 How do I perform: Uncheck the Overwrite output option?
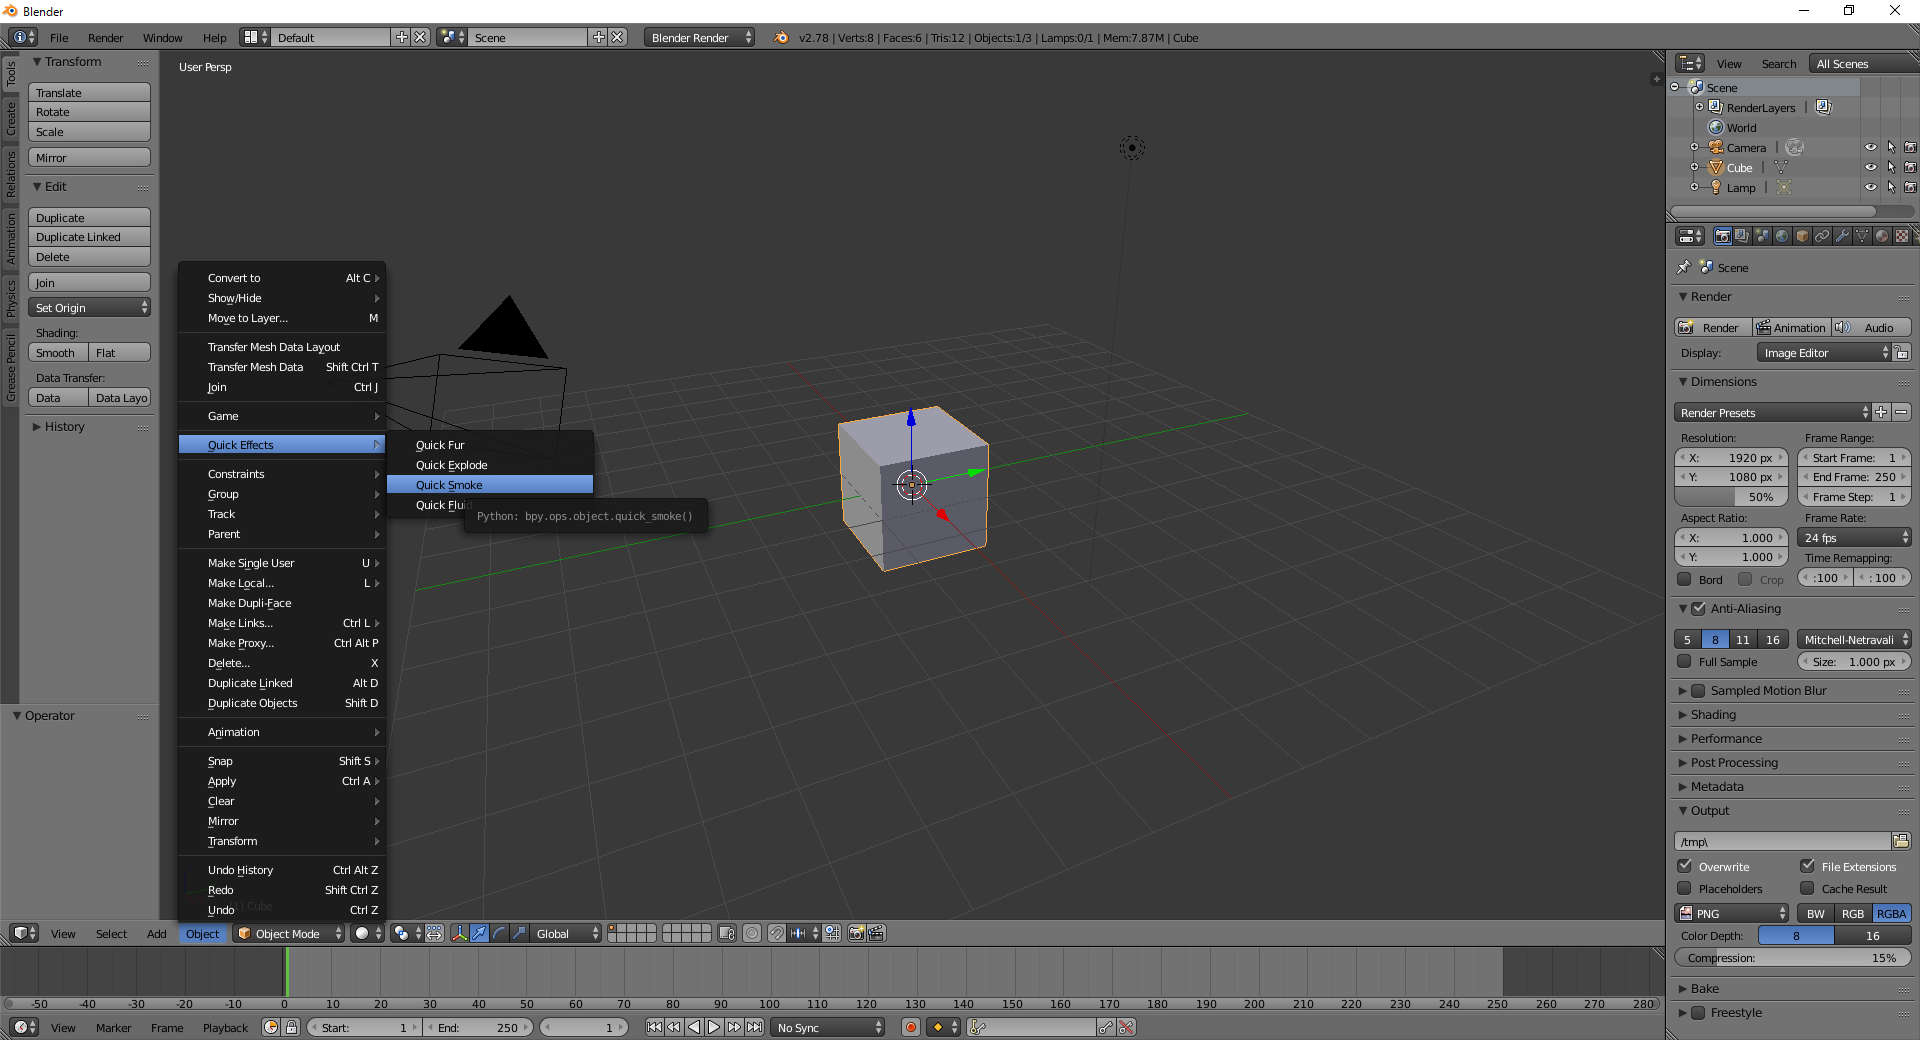(x=1685, y=867)
